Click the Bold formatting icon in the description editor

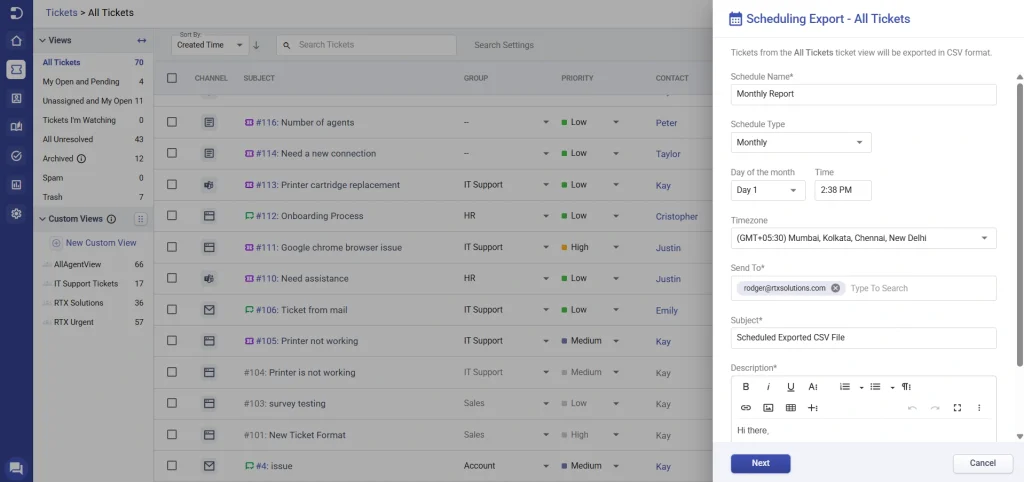[746, 387]
